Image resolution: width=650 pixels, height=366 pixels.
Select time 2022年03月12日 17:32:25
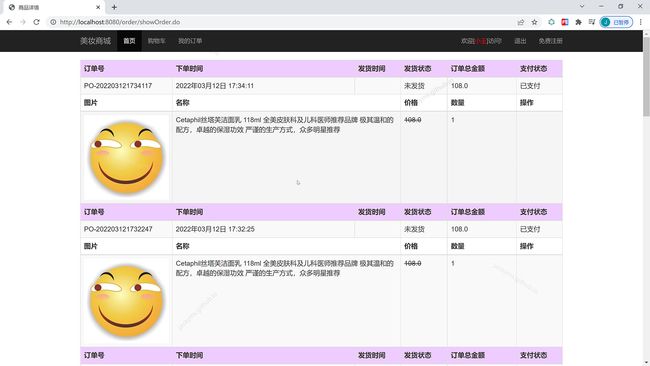click(215, 229)
